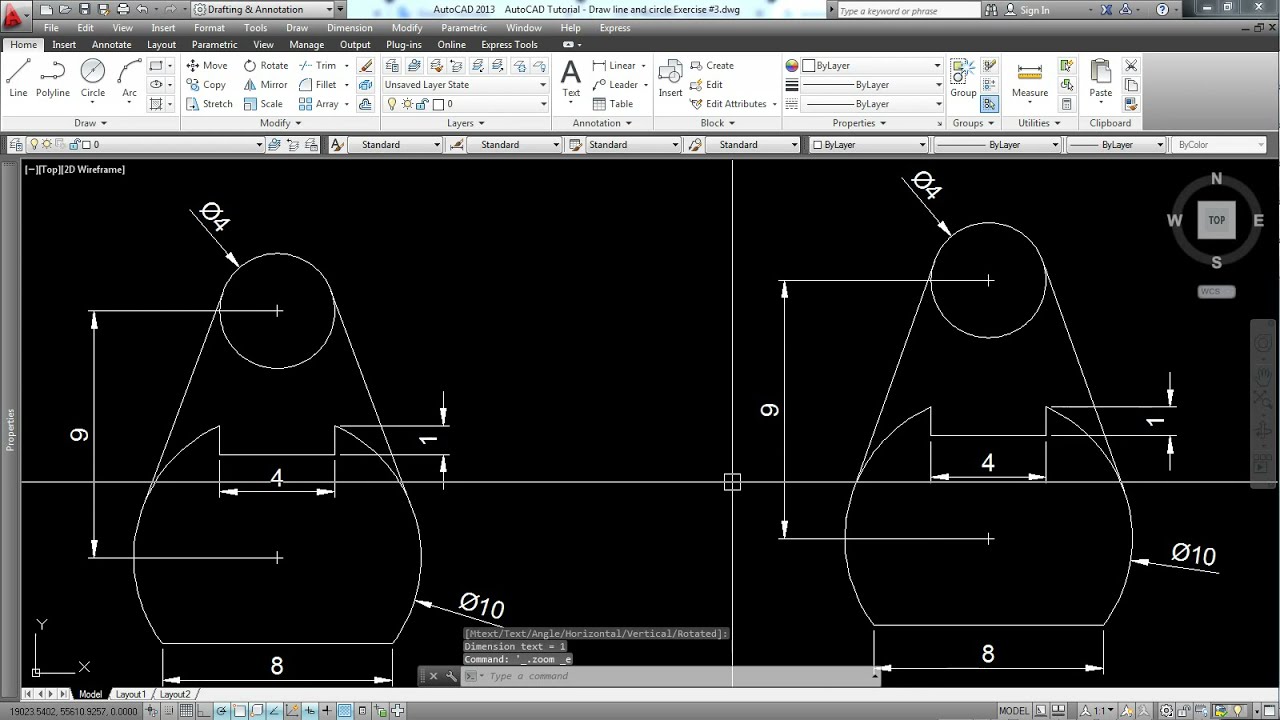
Task: Click the Table tool
Action: click(x=613, y=103)
